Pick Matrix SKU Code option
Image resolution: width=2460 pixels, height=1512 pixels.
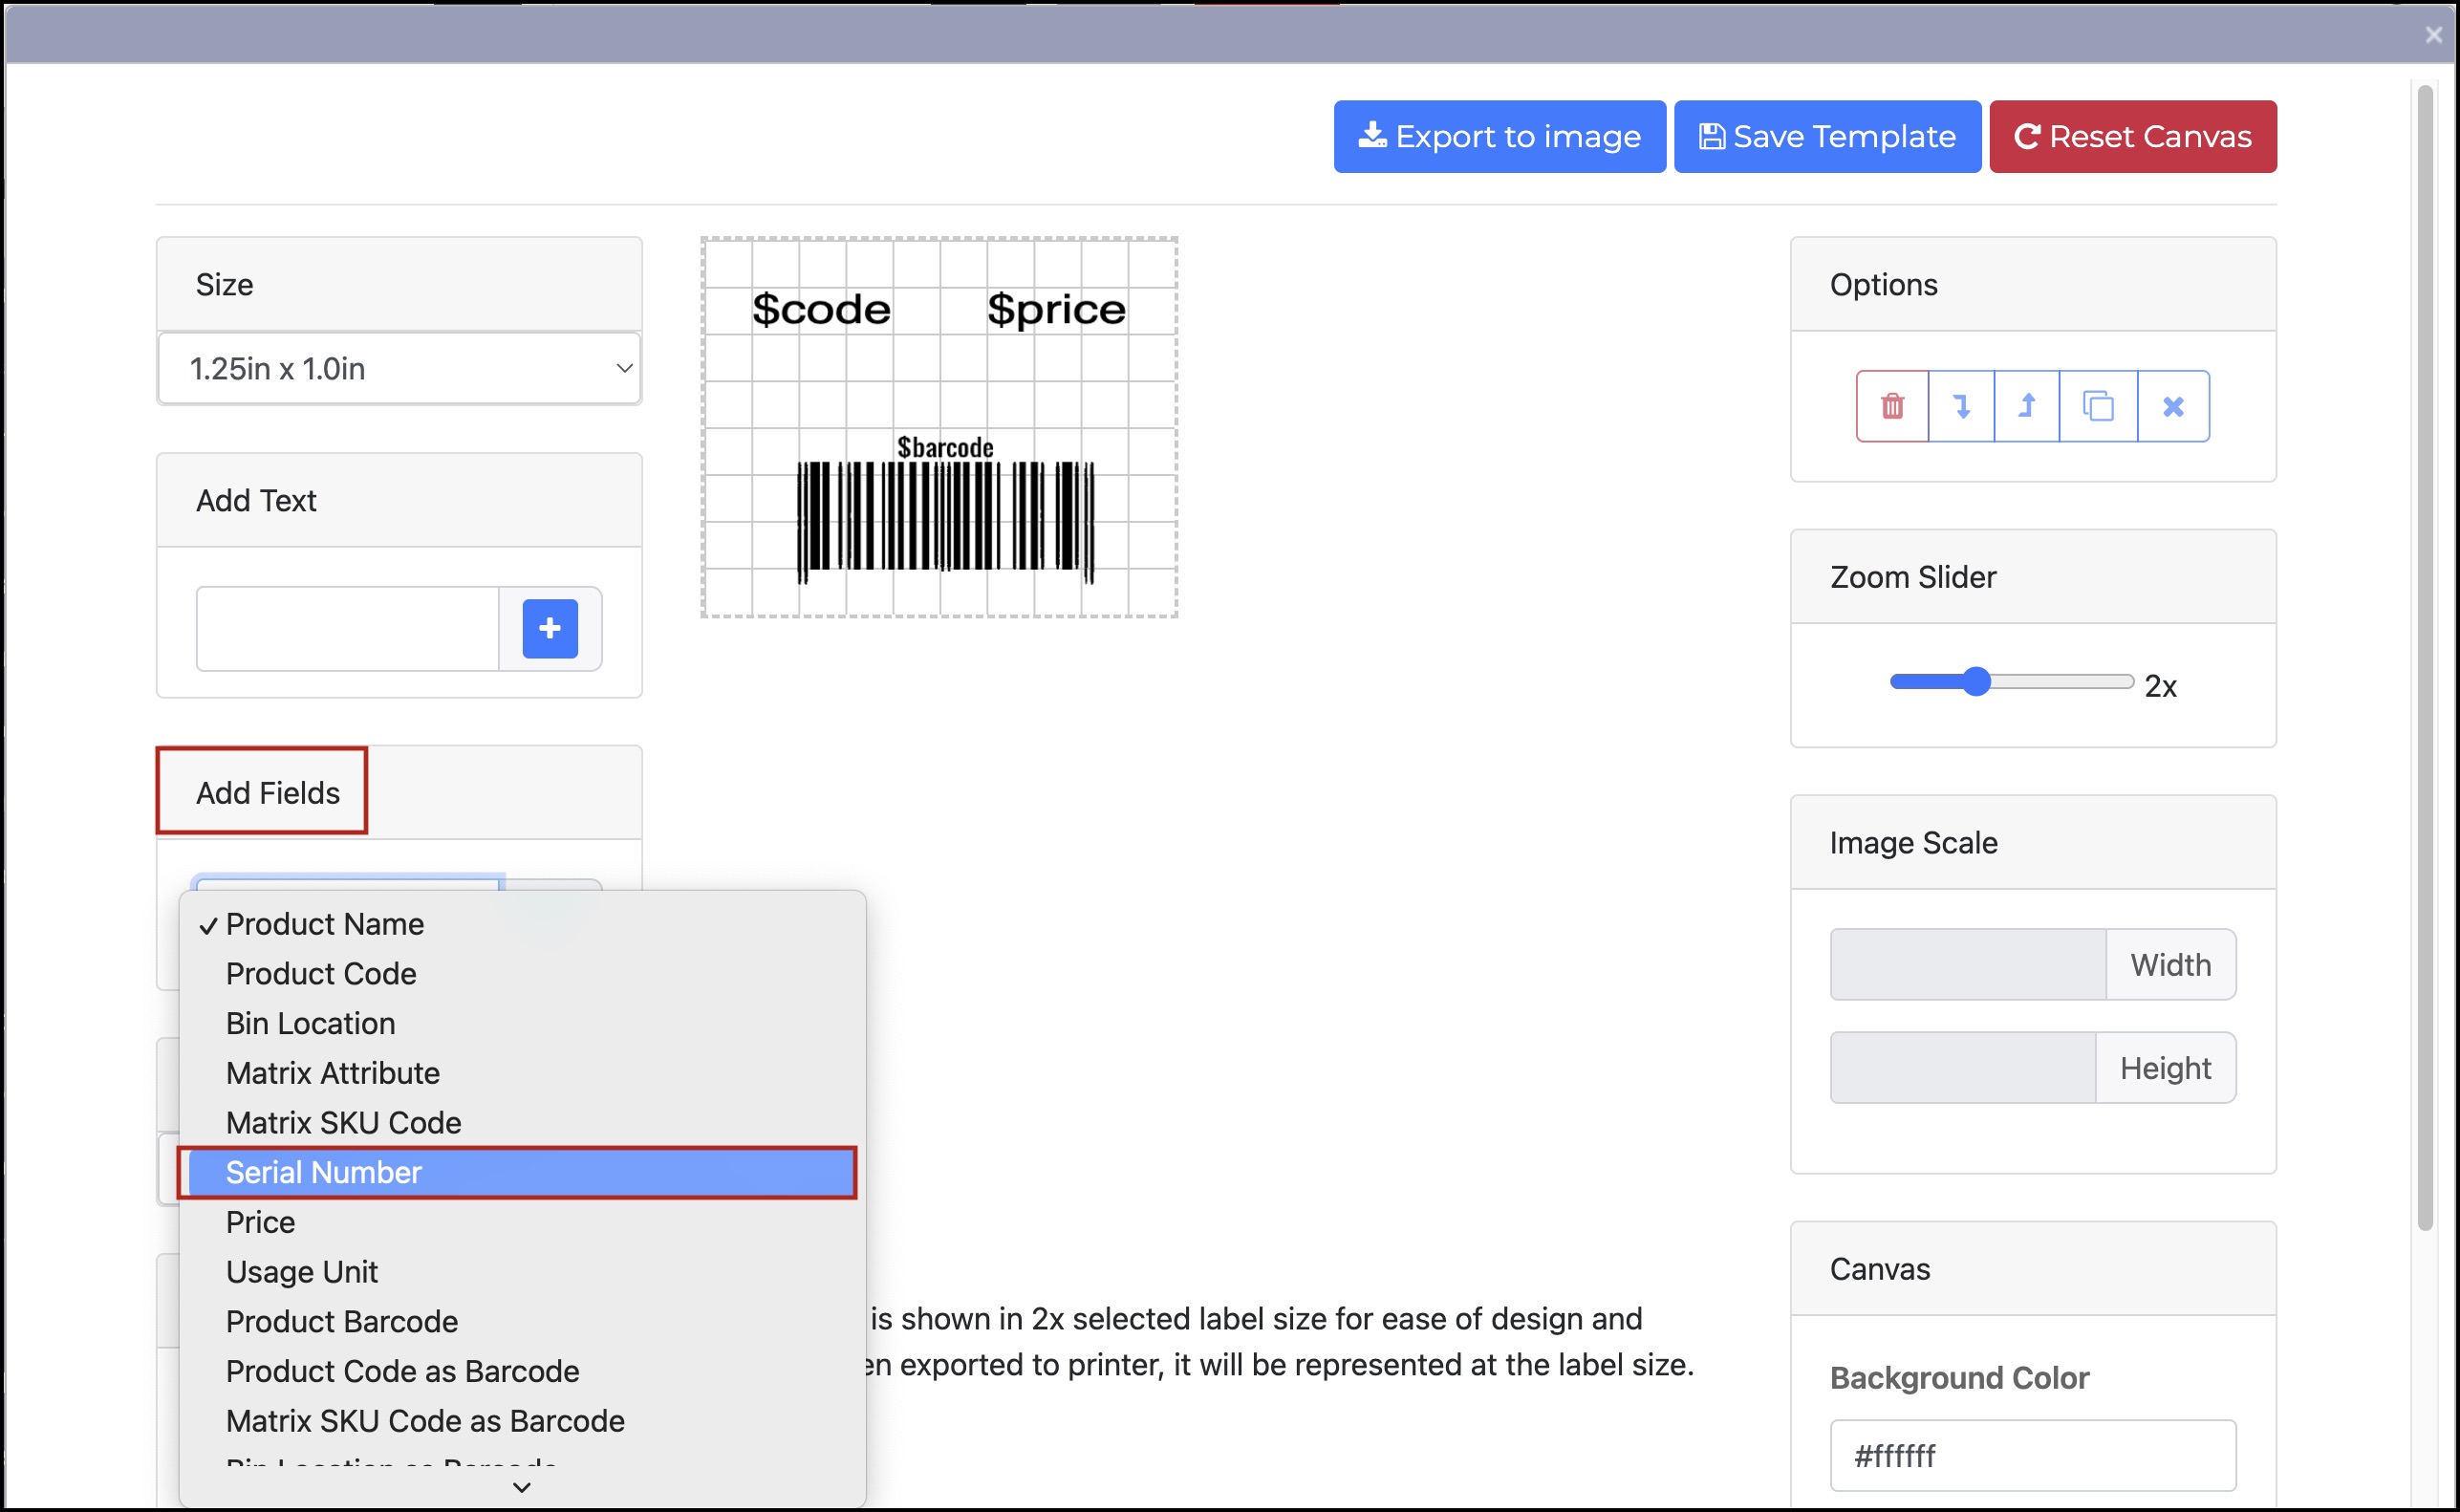[x=343, y=1122]
